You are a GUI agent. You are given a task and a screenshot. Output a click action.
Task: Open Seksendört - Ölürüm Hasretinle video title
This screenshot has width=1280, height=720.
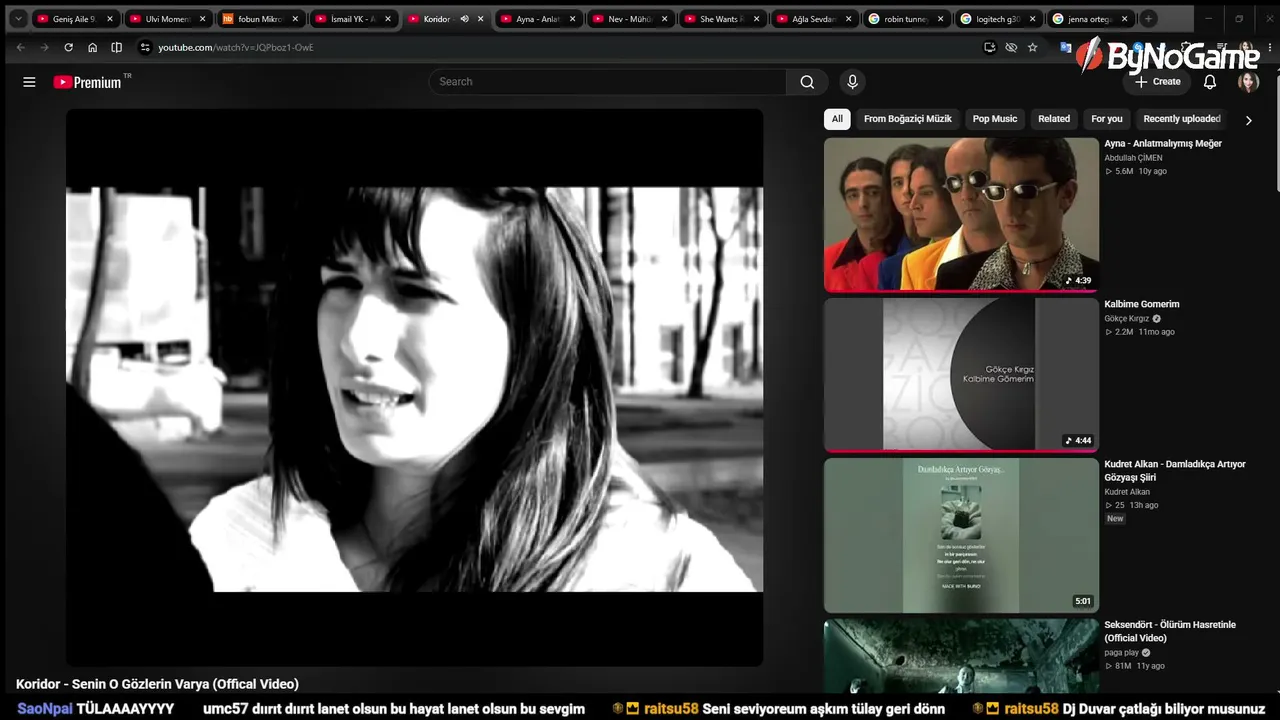pos(1170,631)
